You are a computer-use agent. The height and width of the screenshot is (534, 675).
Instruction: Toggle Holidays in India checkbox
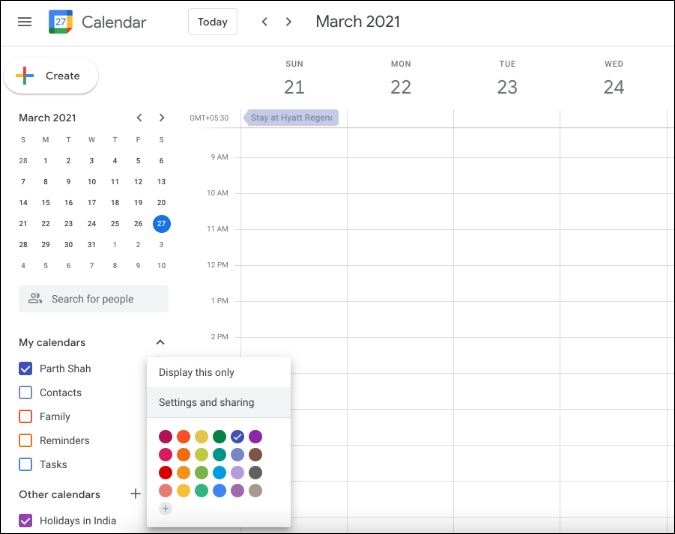pyautogui.click(x=25, y=520)
